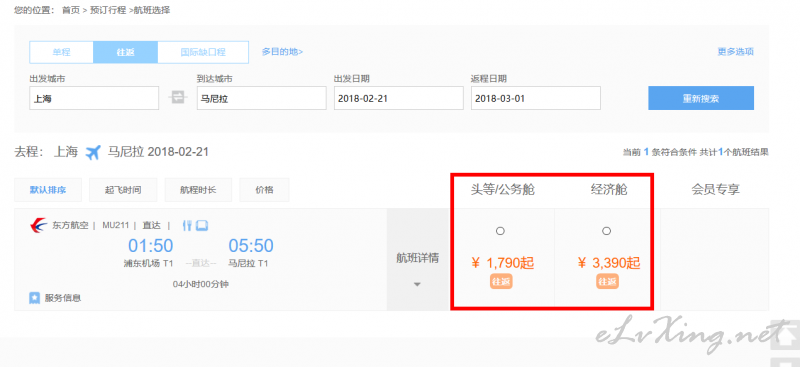Click 返程日期 field 2018-03-01
The image size is (800, 367).
point(536,98)
